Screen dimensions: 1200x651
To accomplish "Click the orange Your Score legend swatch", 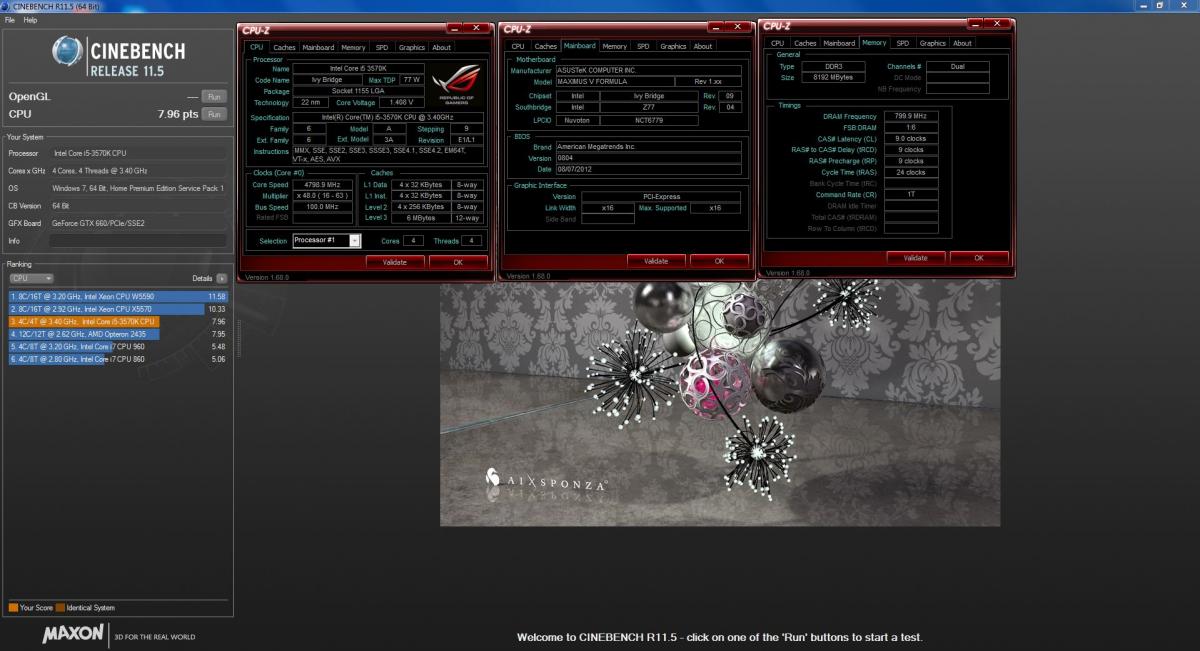I will [12, 607].
